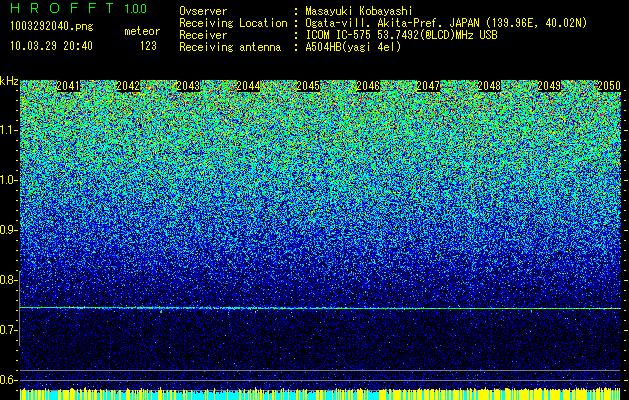
Task: Click the kHz axis unit label
Action: [9, 81]
